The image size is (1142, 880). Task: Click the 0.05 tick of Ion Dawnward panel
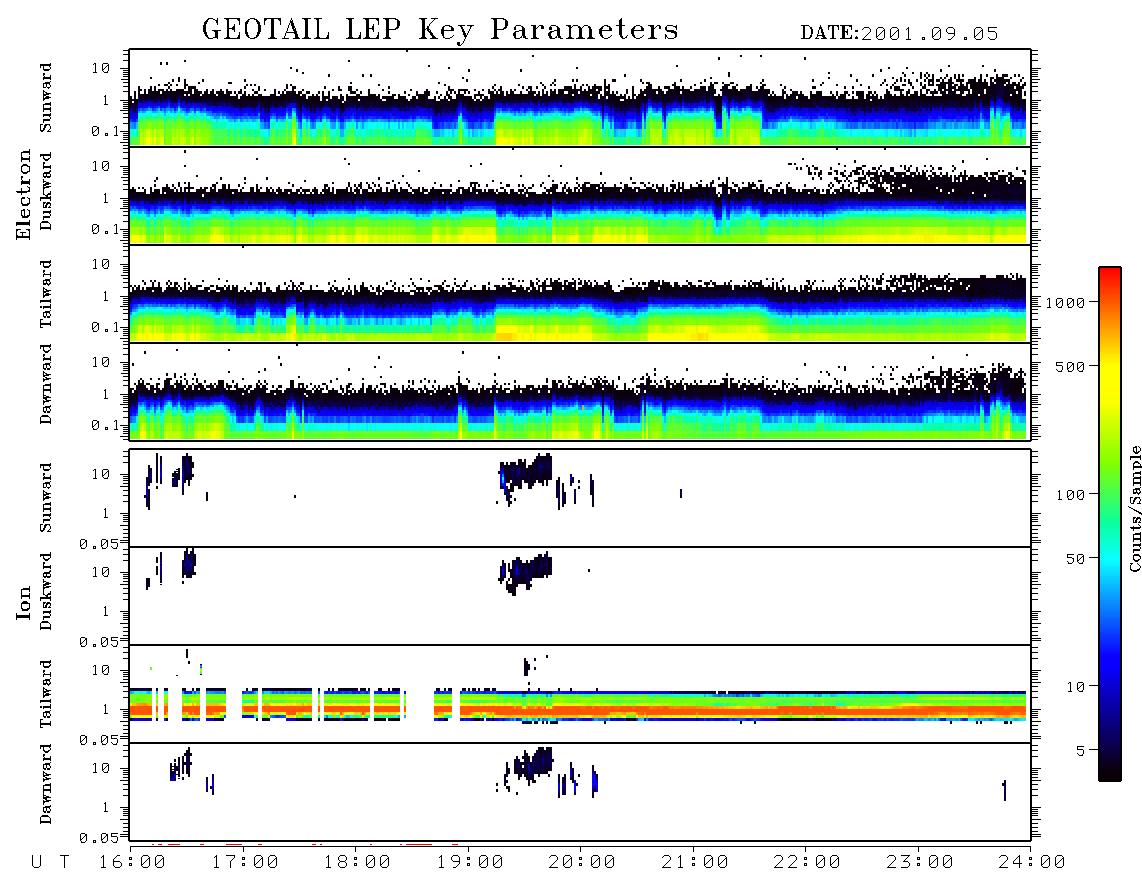point(99,838)
